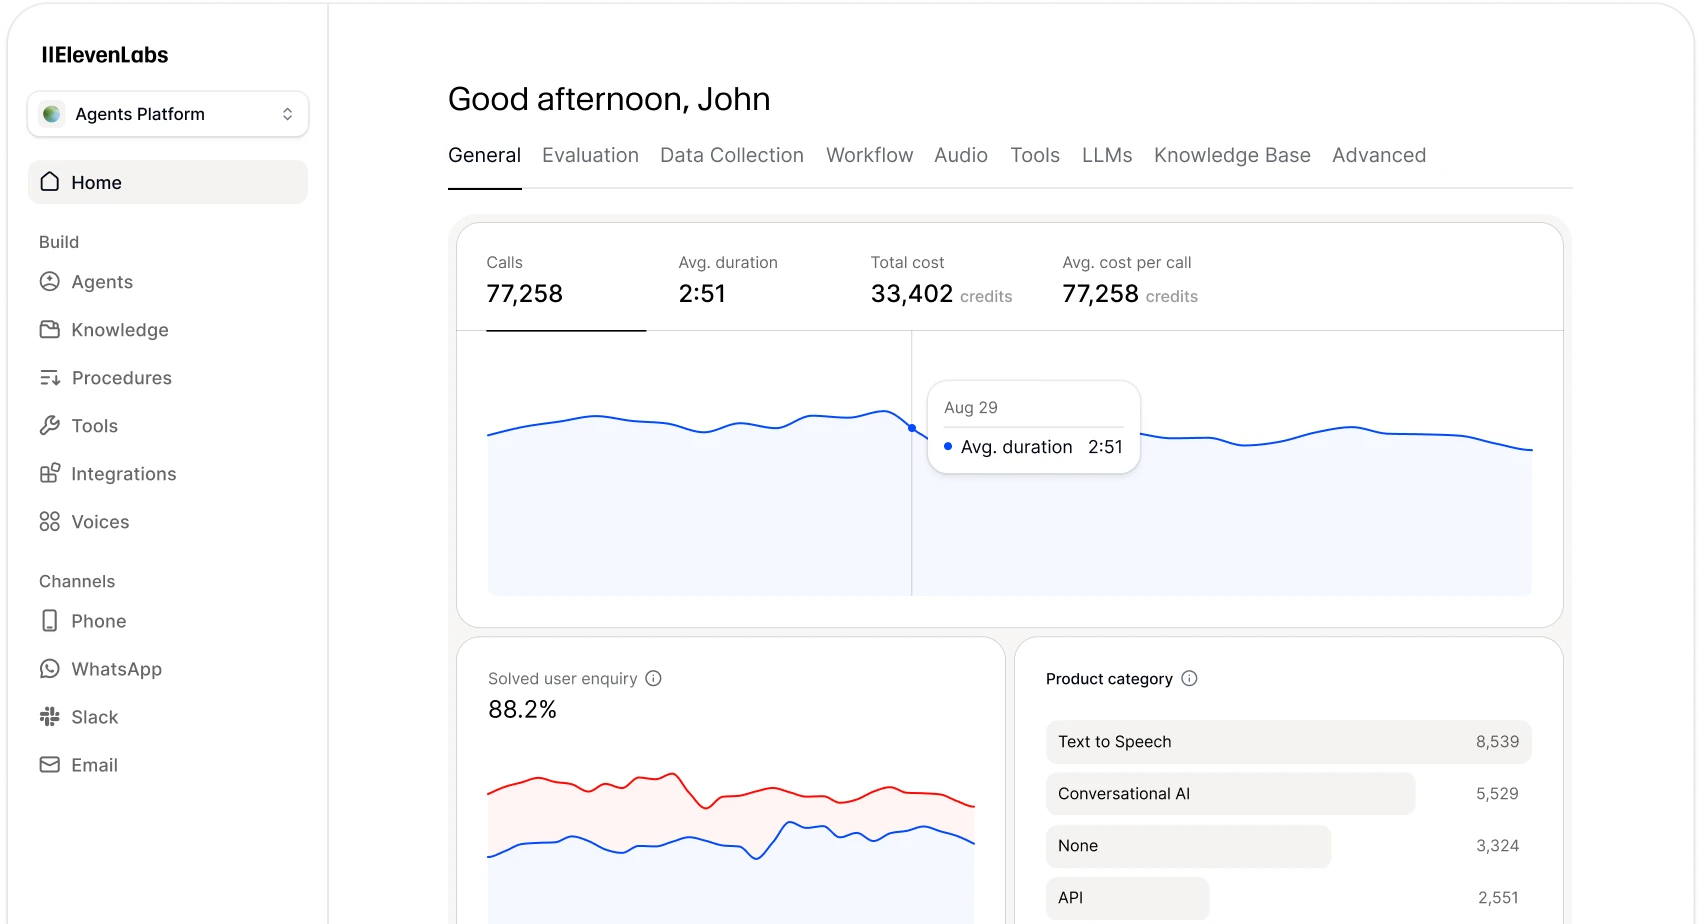Select the Audio tab
The image size is (1702, 924).
click(x=961, y=155)
